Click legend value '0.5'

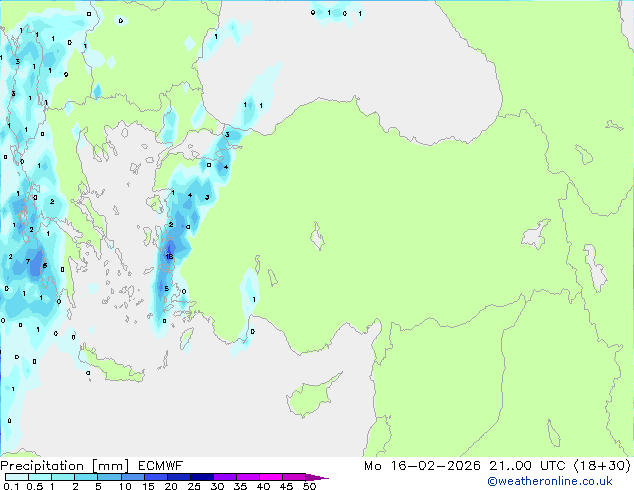pyautogui.click(x=35, y=486)
